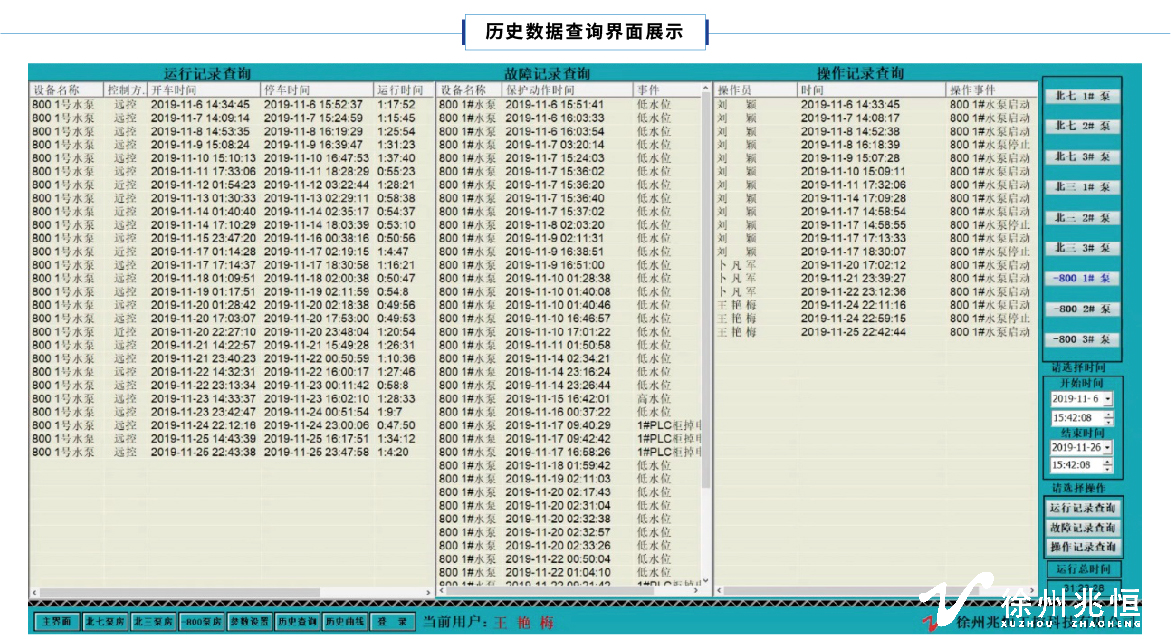Select the 北三 1# 泵 pump button
The height and width of the screenshot is (639, 1171).
(x=1082, y=187)
